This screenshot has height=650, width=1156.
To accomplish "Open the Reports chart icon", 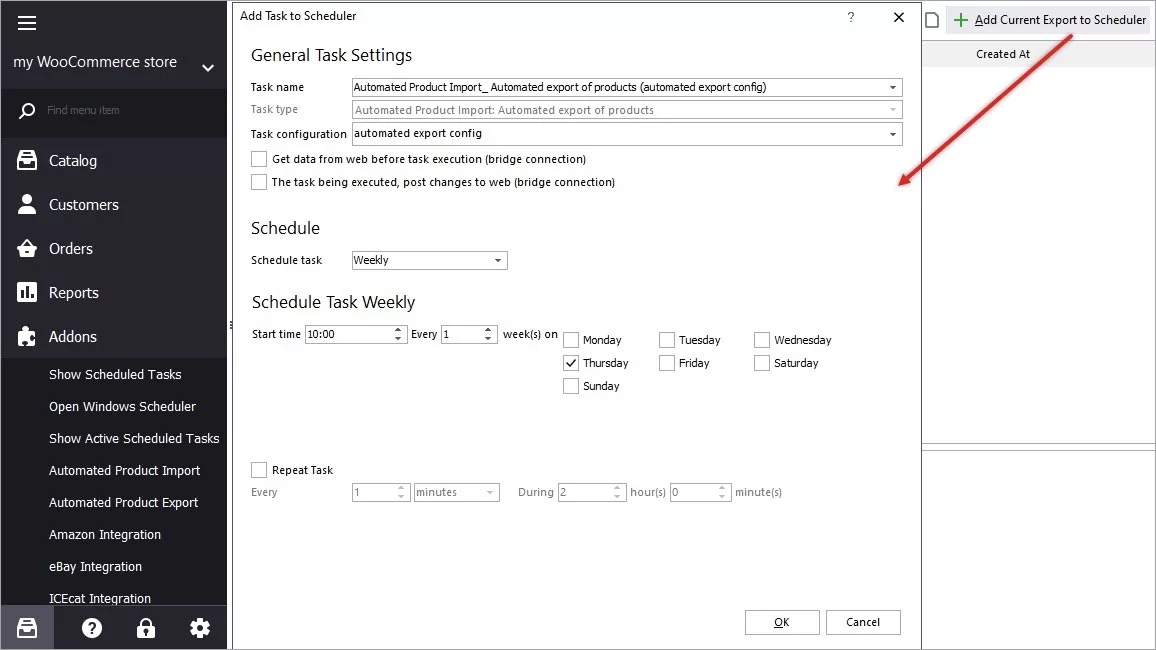I will (27, 292).
